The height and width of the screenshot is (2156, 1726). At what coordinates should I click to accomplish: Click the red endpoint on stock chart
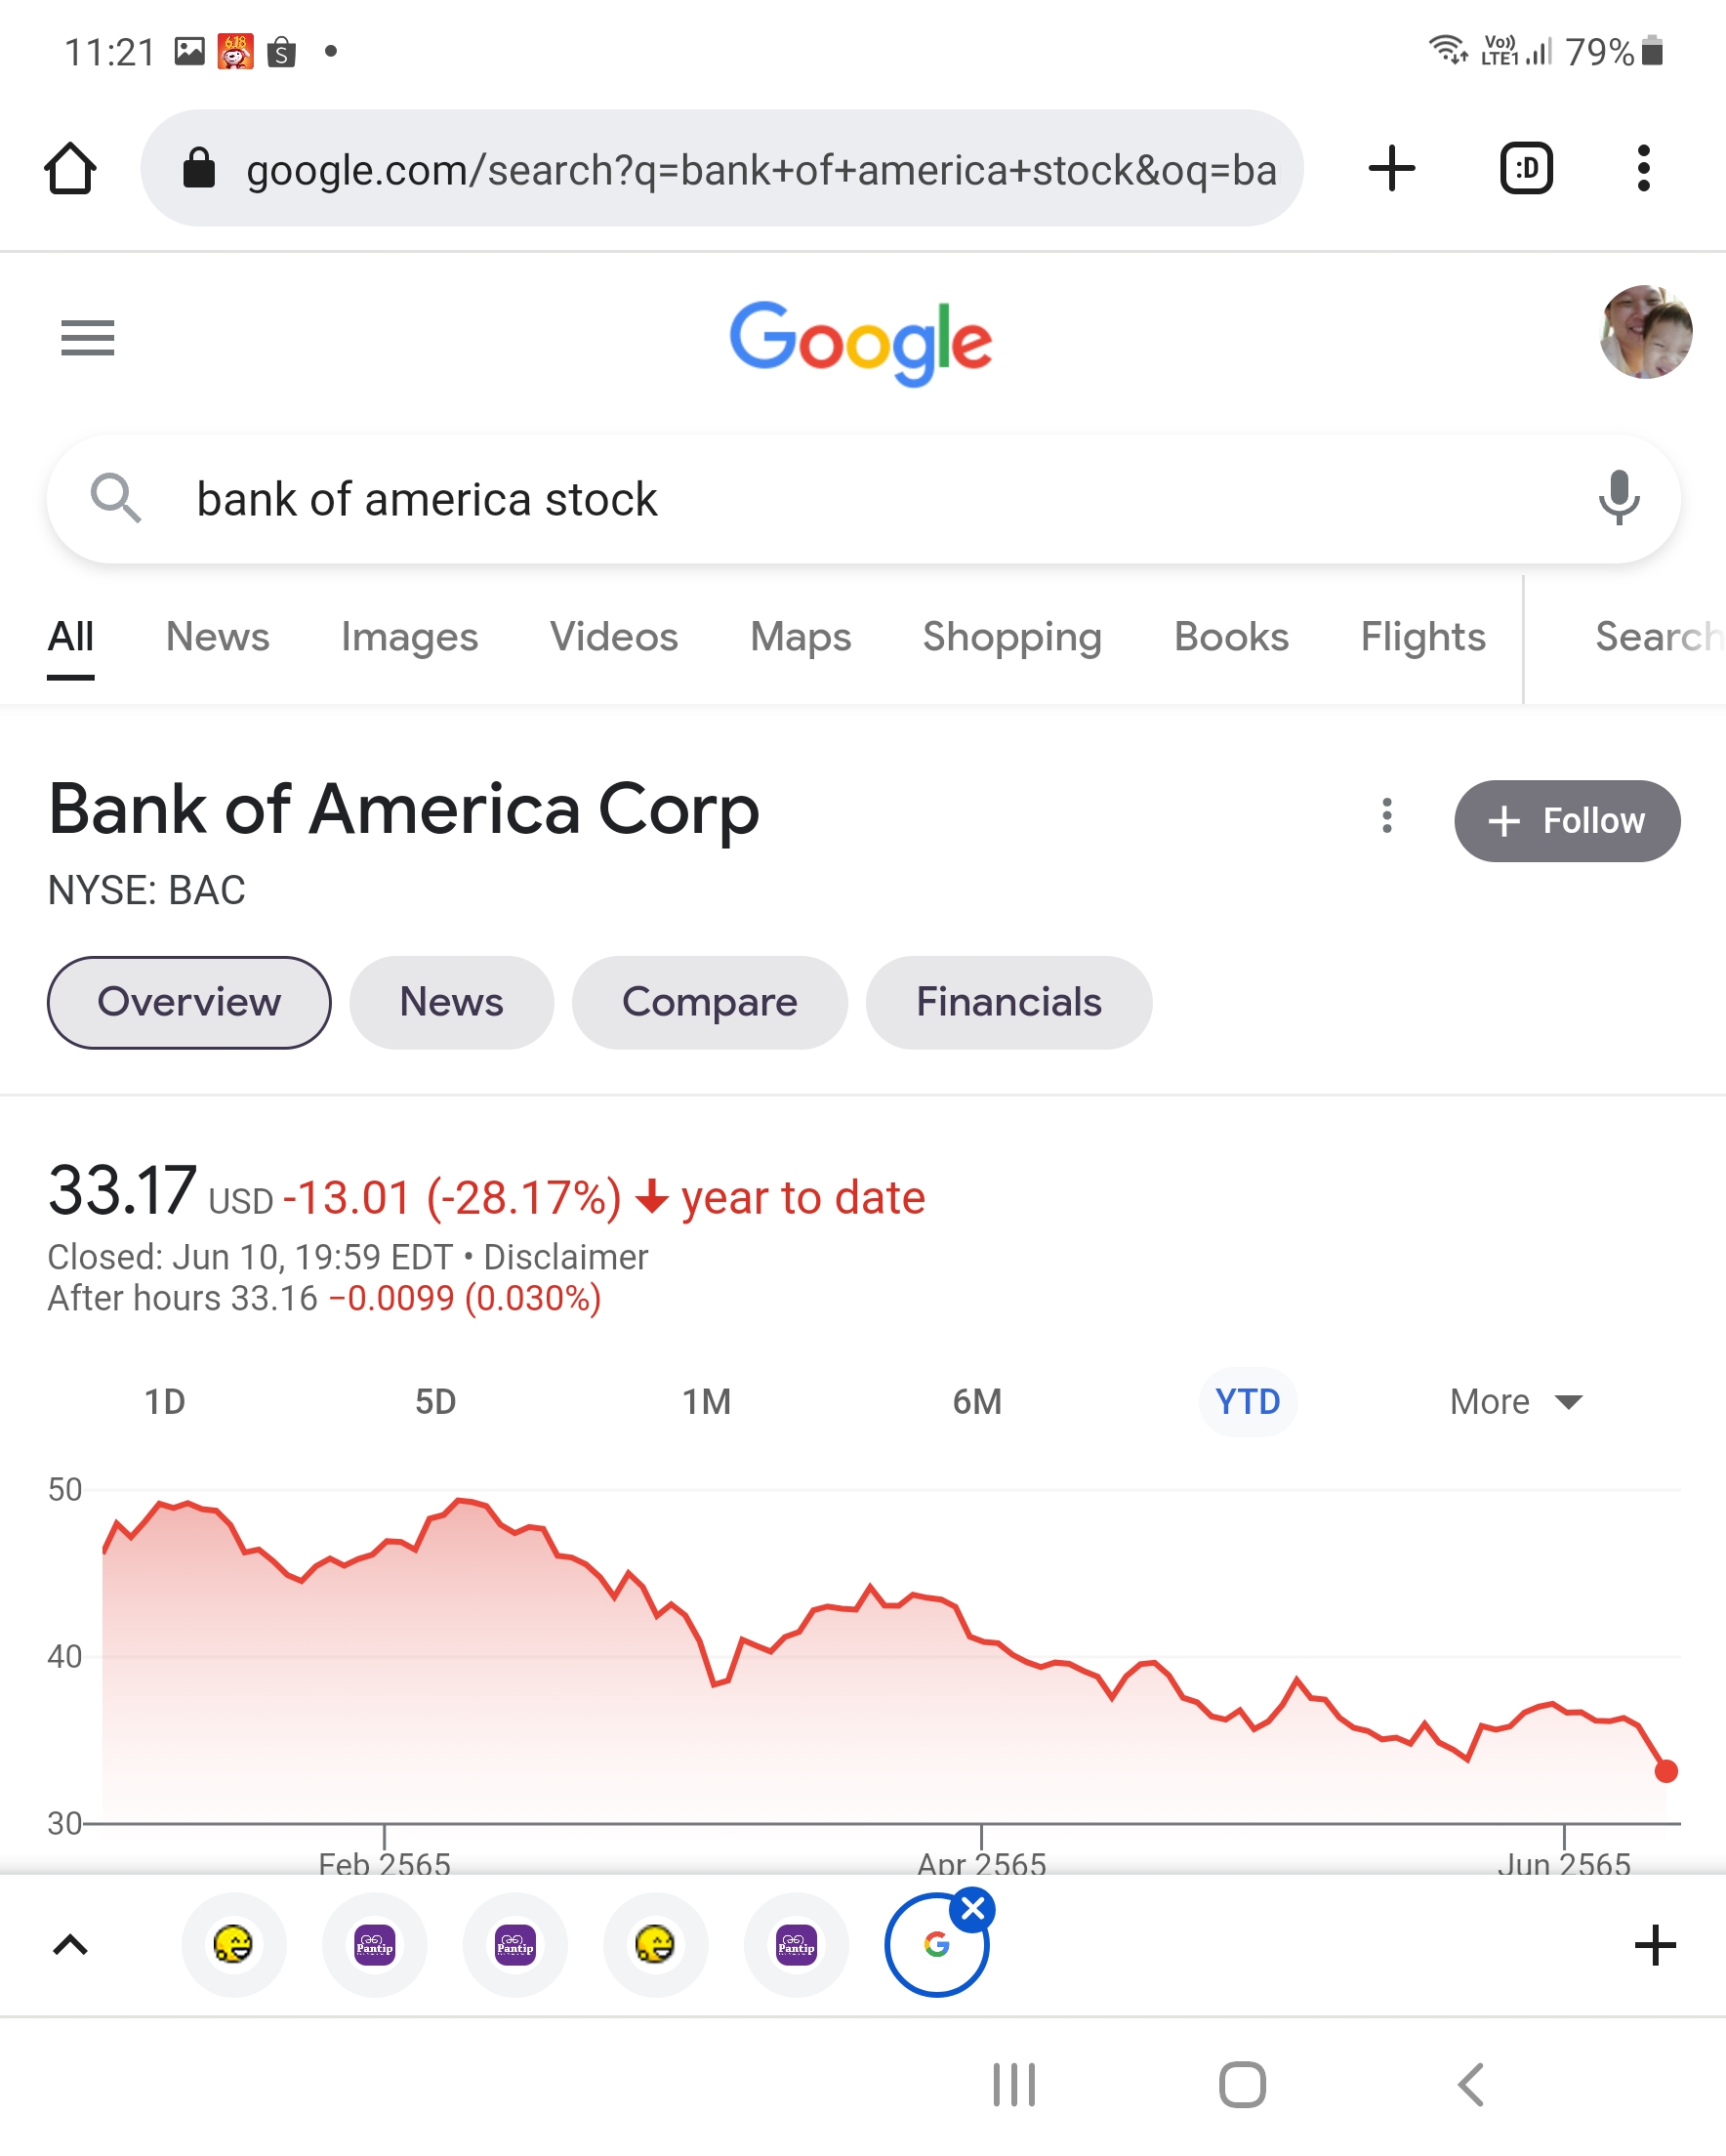(x=1665, y=1772)
